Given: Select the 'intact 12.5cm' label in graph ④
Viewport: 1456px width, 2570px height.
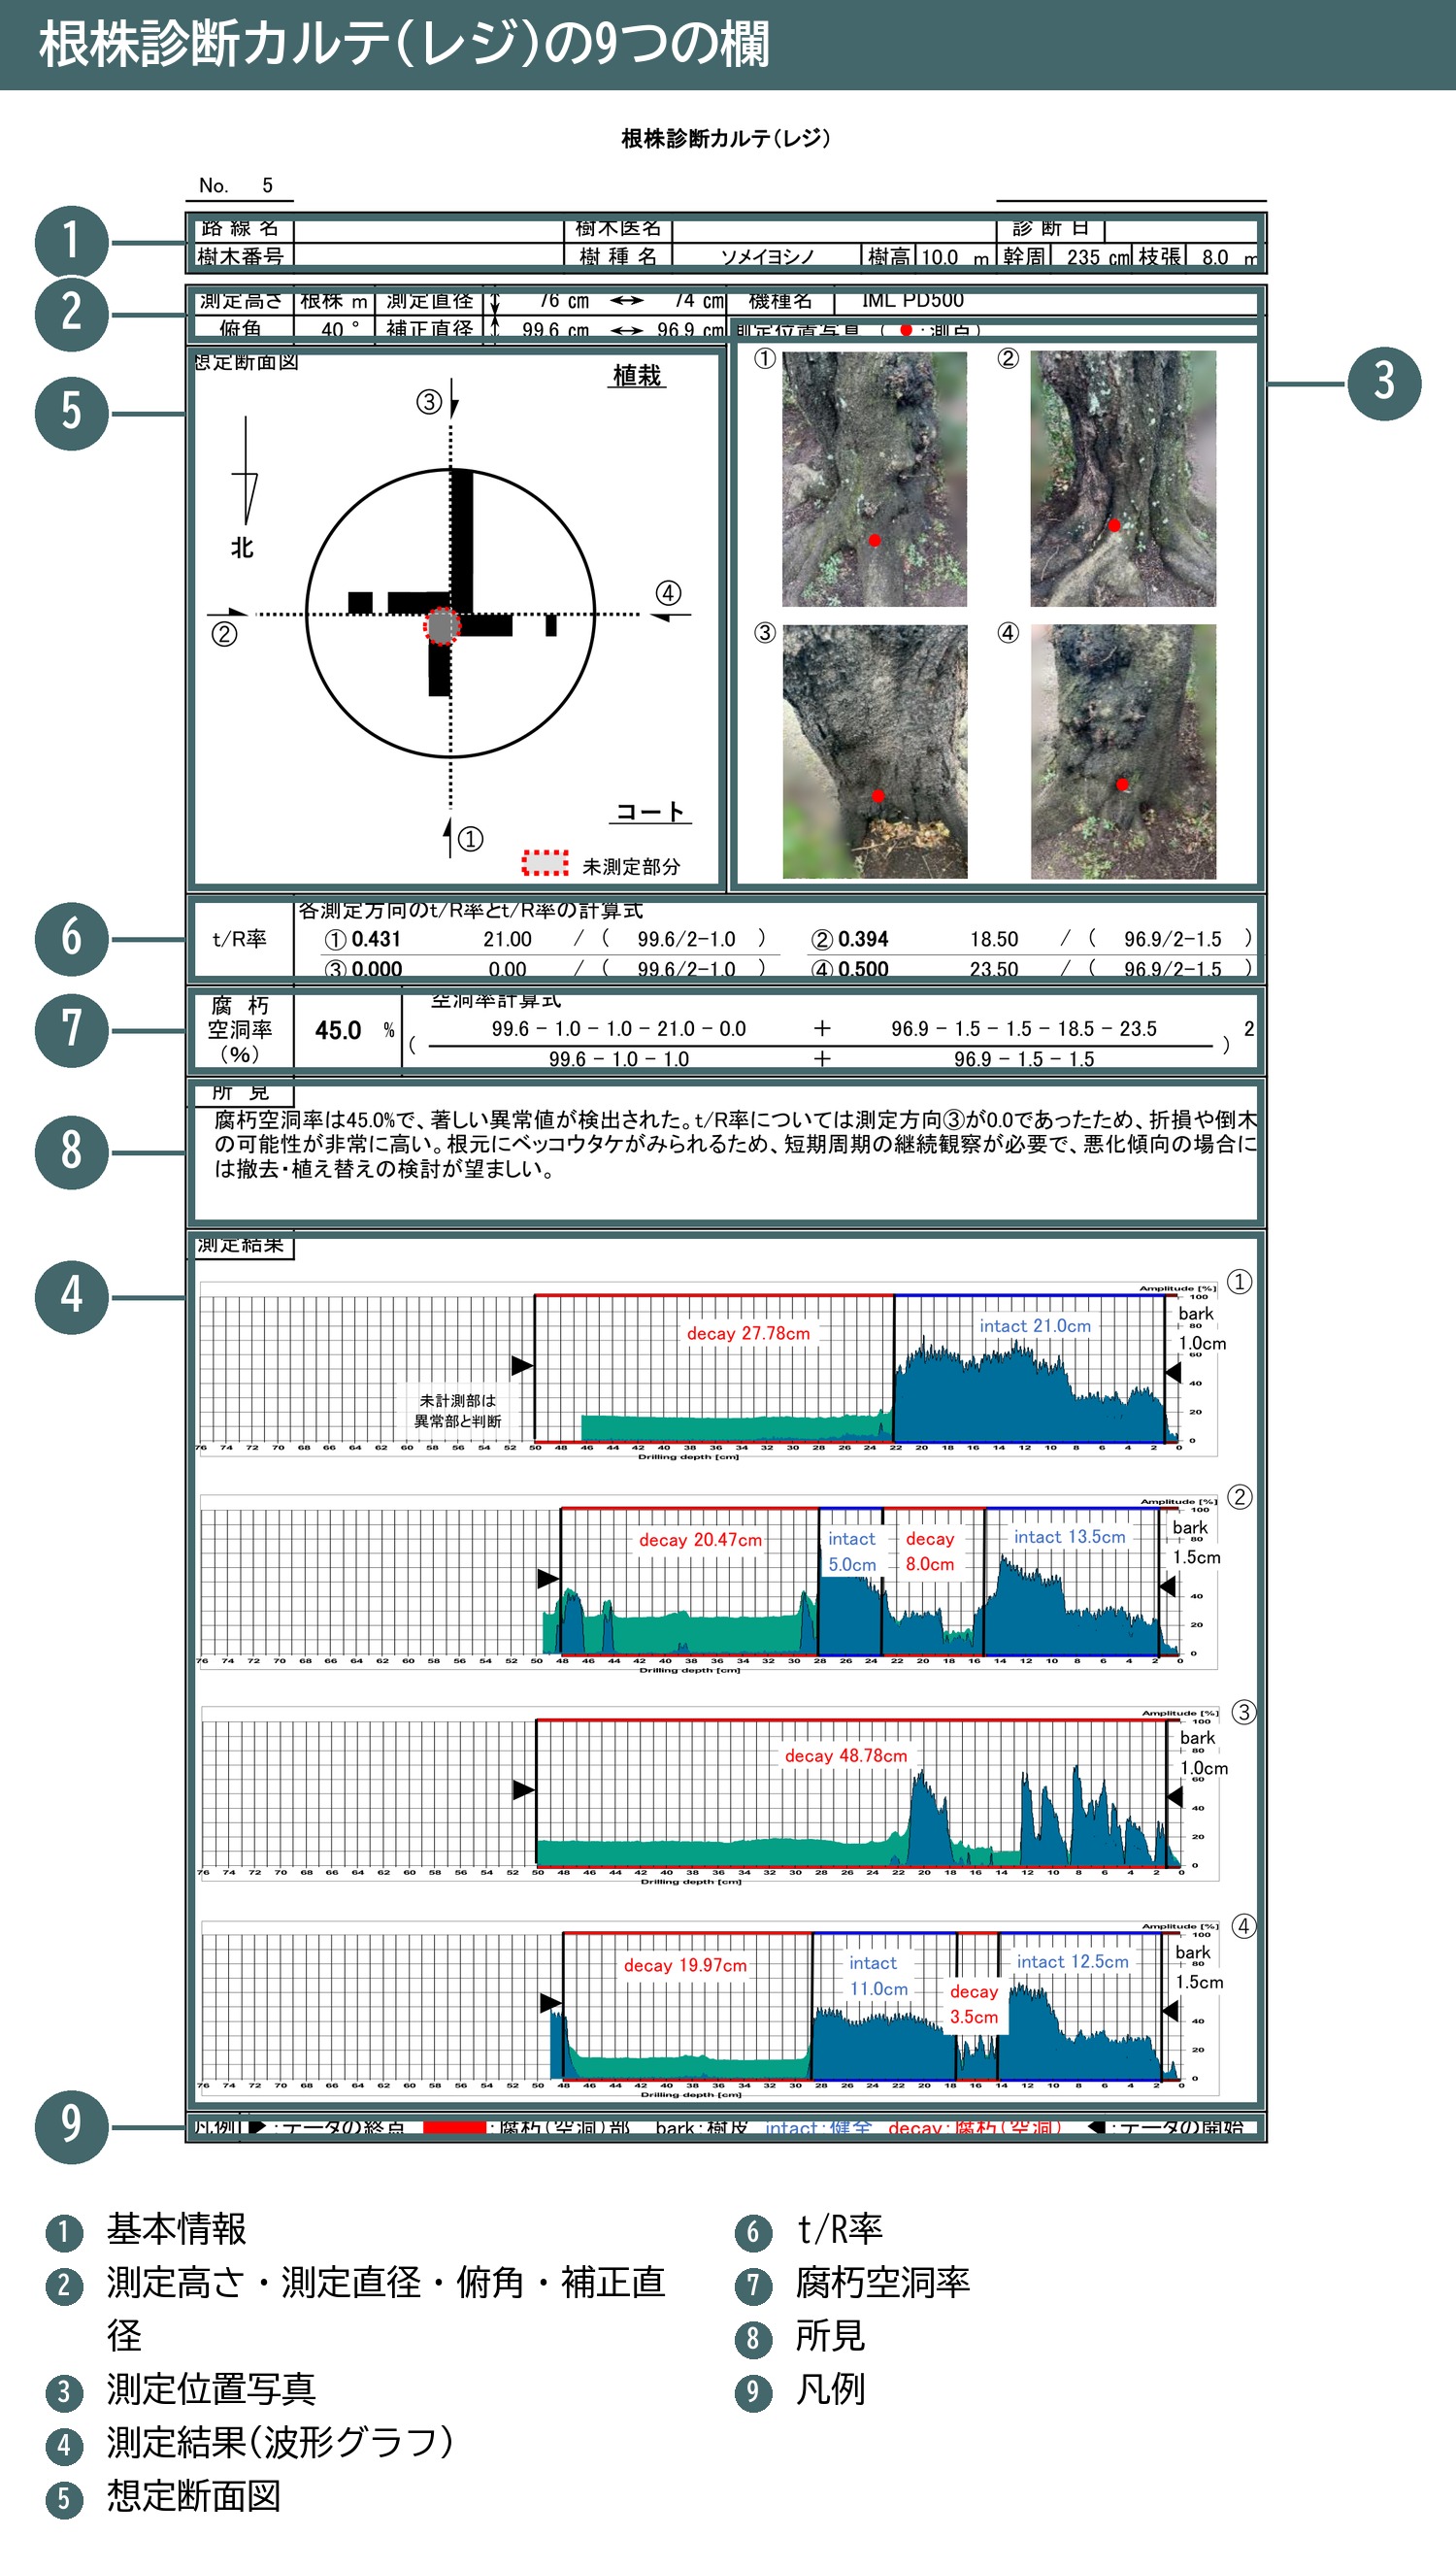Looking at the screenshot, I should tap(1072, 1961).
